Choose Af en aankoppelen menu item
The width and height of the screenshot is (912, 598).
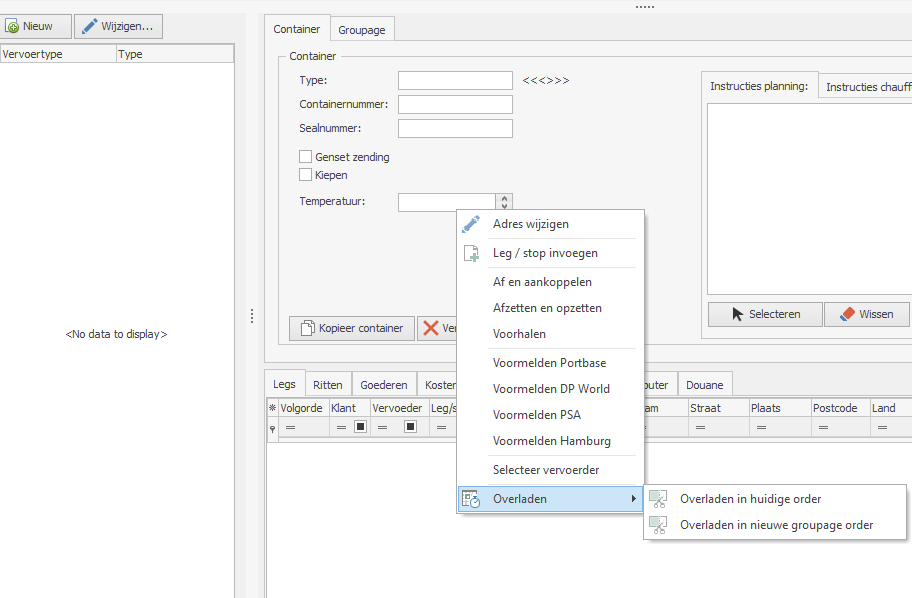coord(550,282)
